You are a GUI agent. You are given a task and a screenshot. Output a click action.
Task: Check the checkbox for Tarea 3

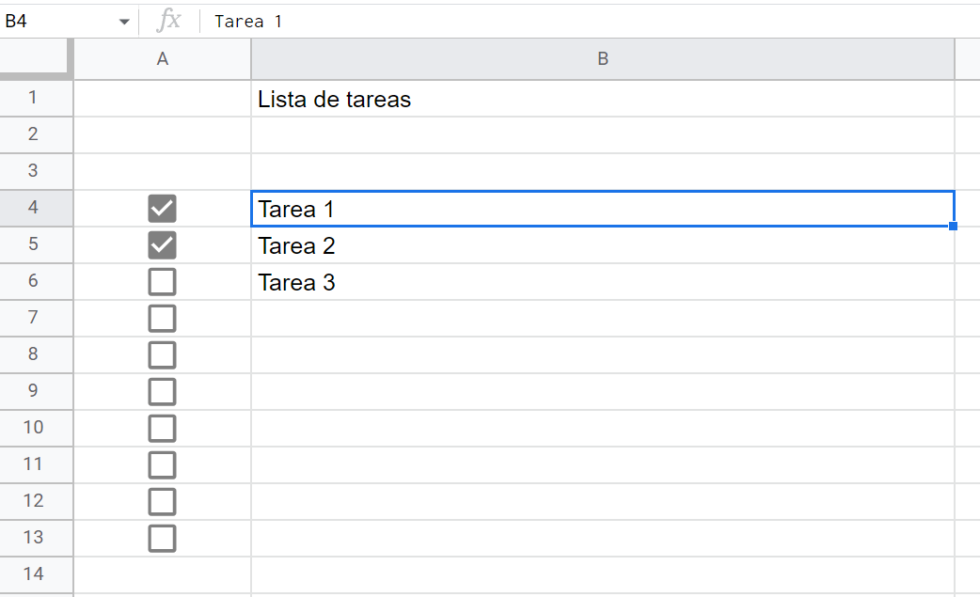pos(162,282)
